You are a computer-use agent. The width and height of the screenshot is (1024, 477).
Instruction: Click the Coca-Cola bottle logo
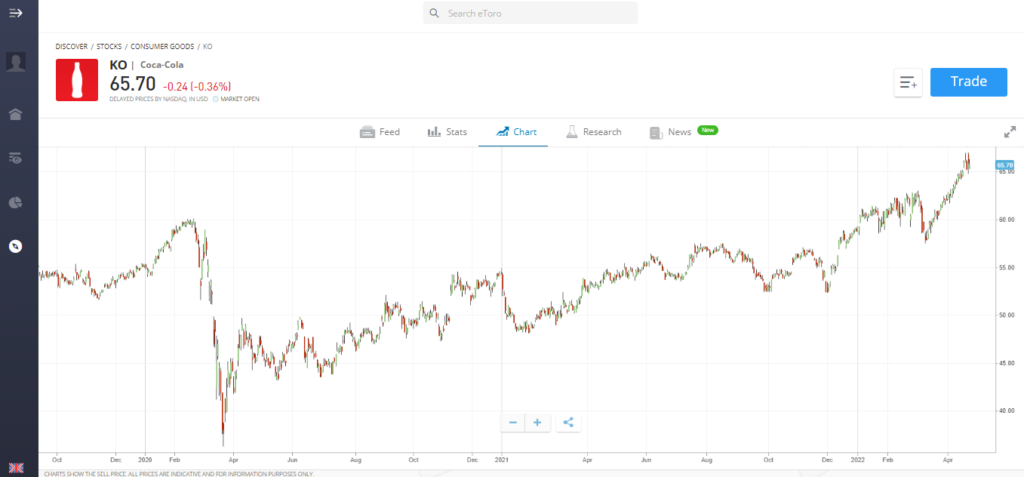(76, 80)
